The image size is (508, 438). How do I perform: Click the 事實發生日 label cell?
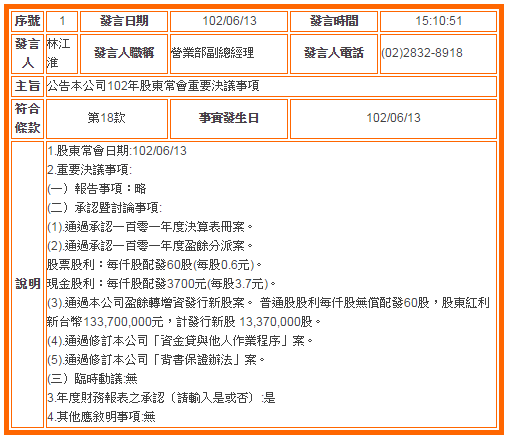229,119
